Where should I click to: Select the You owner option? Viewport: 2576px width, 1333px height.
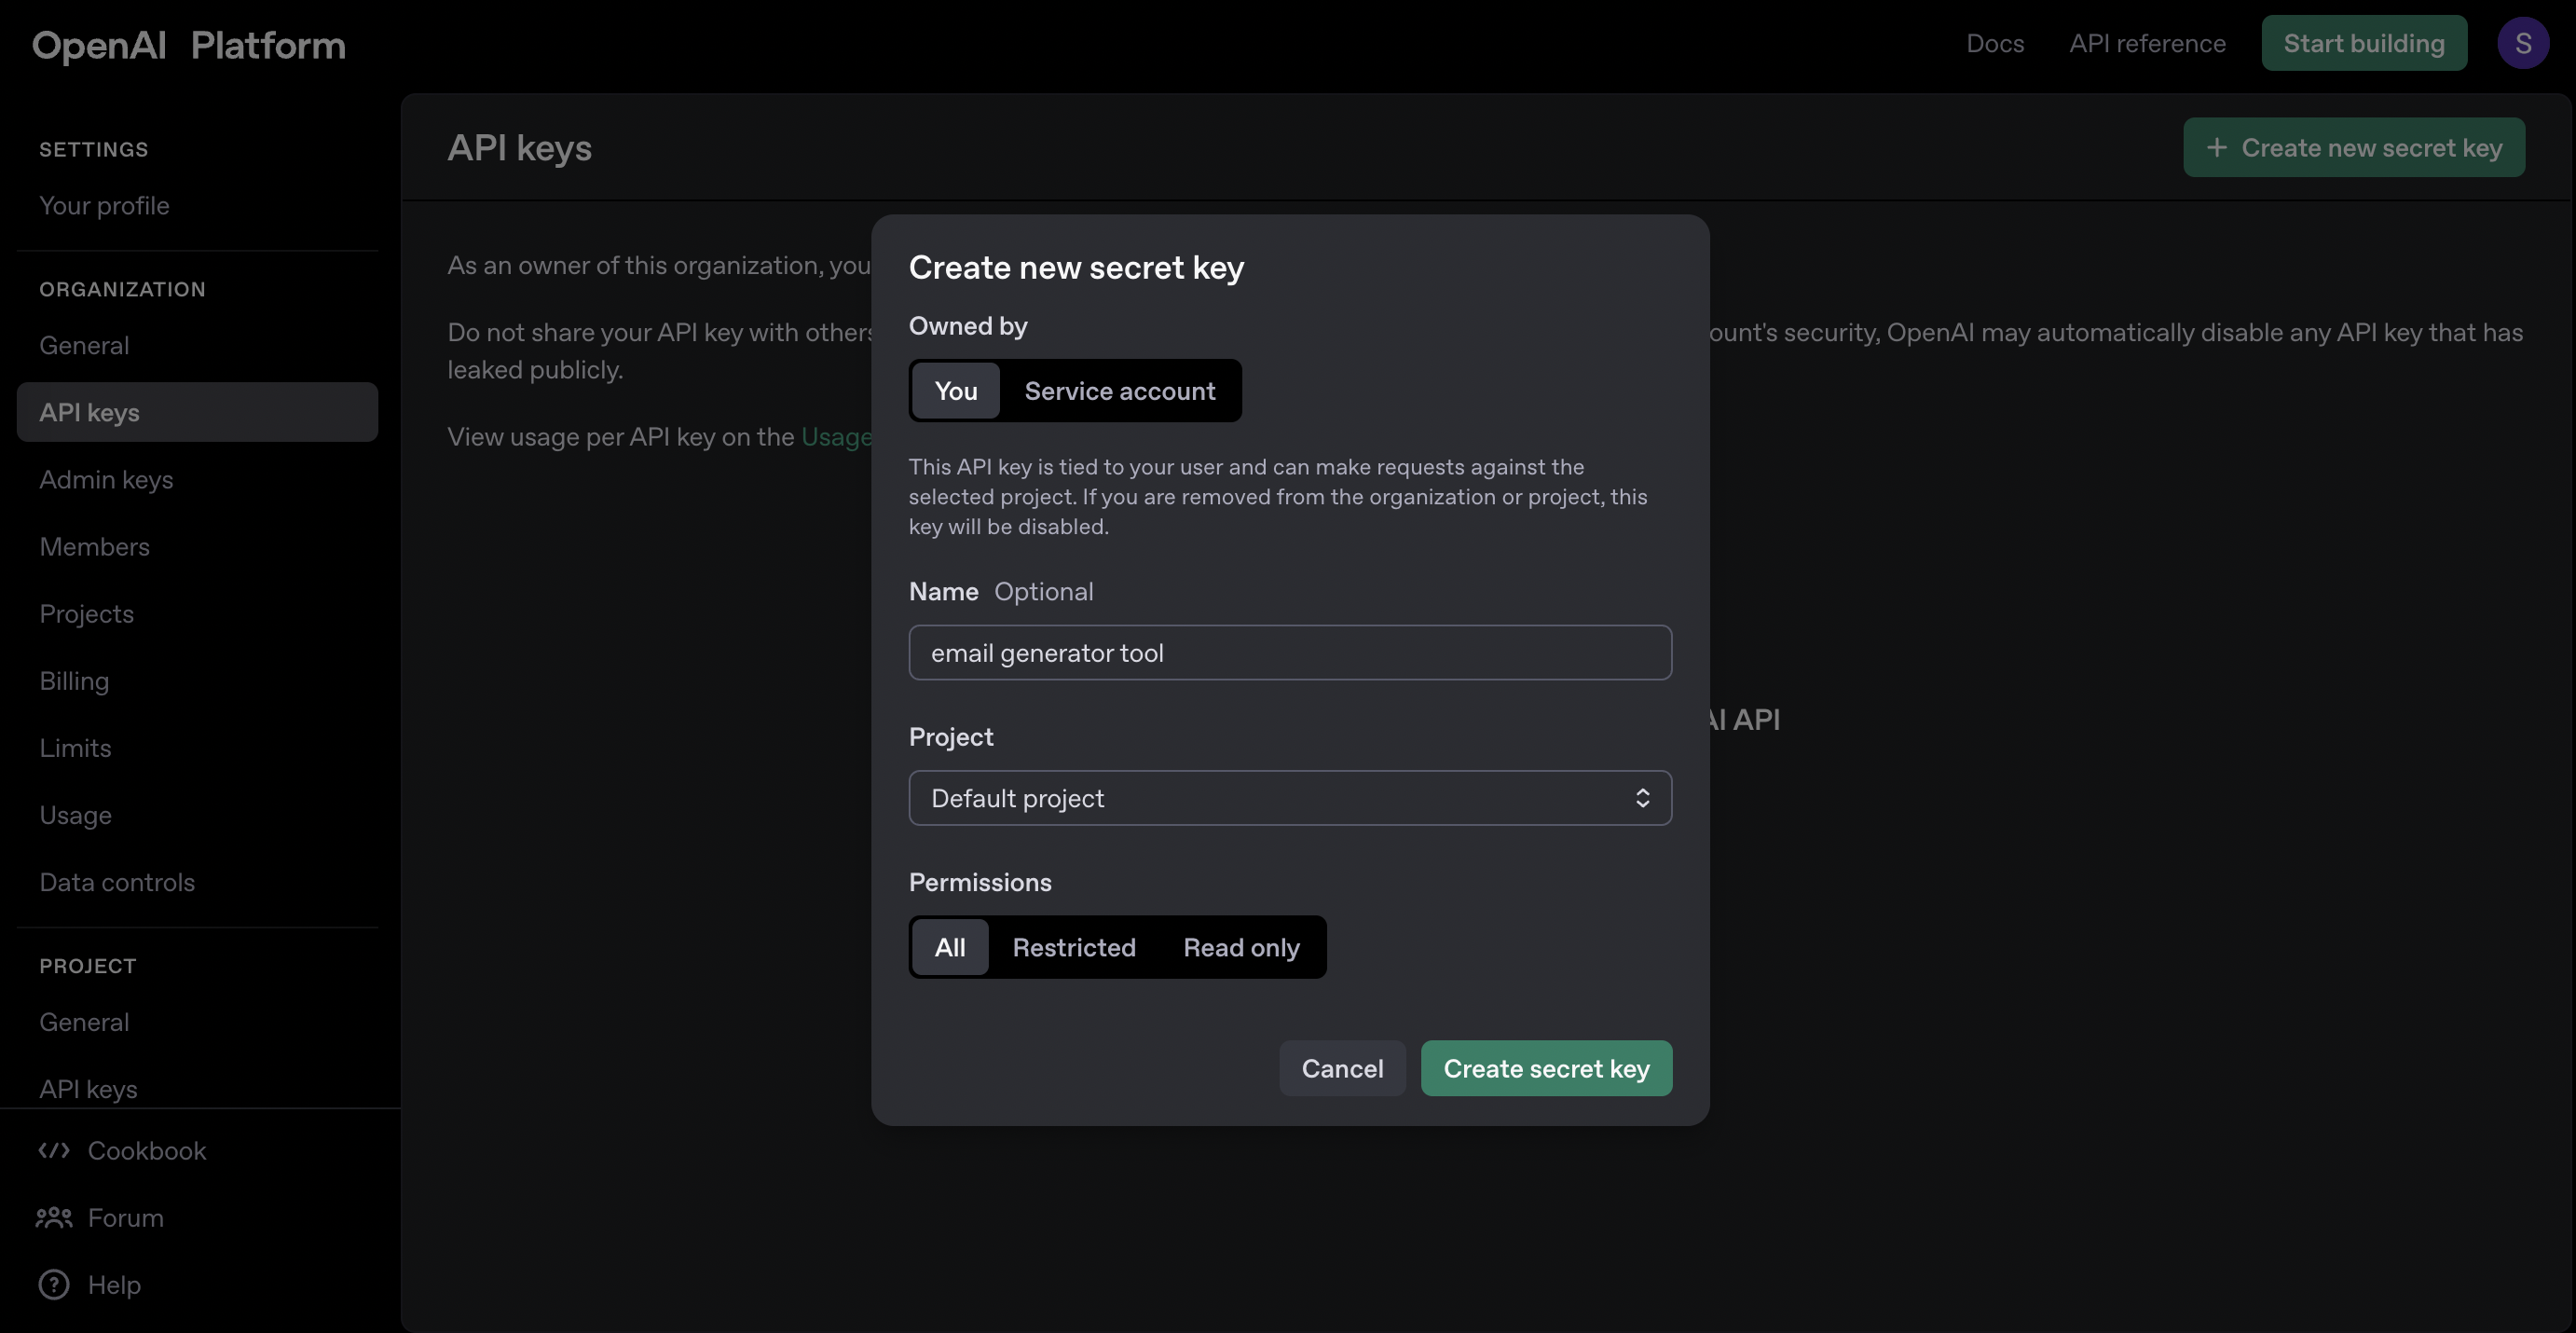coord(955,391)
